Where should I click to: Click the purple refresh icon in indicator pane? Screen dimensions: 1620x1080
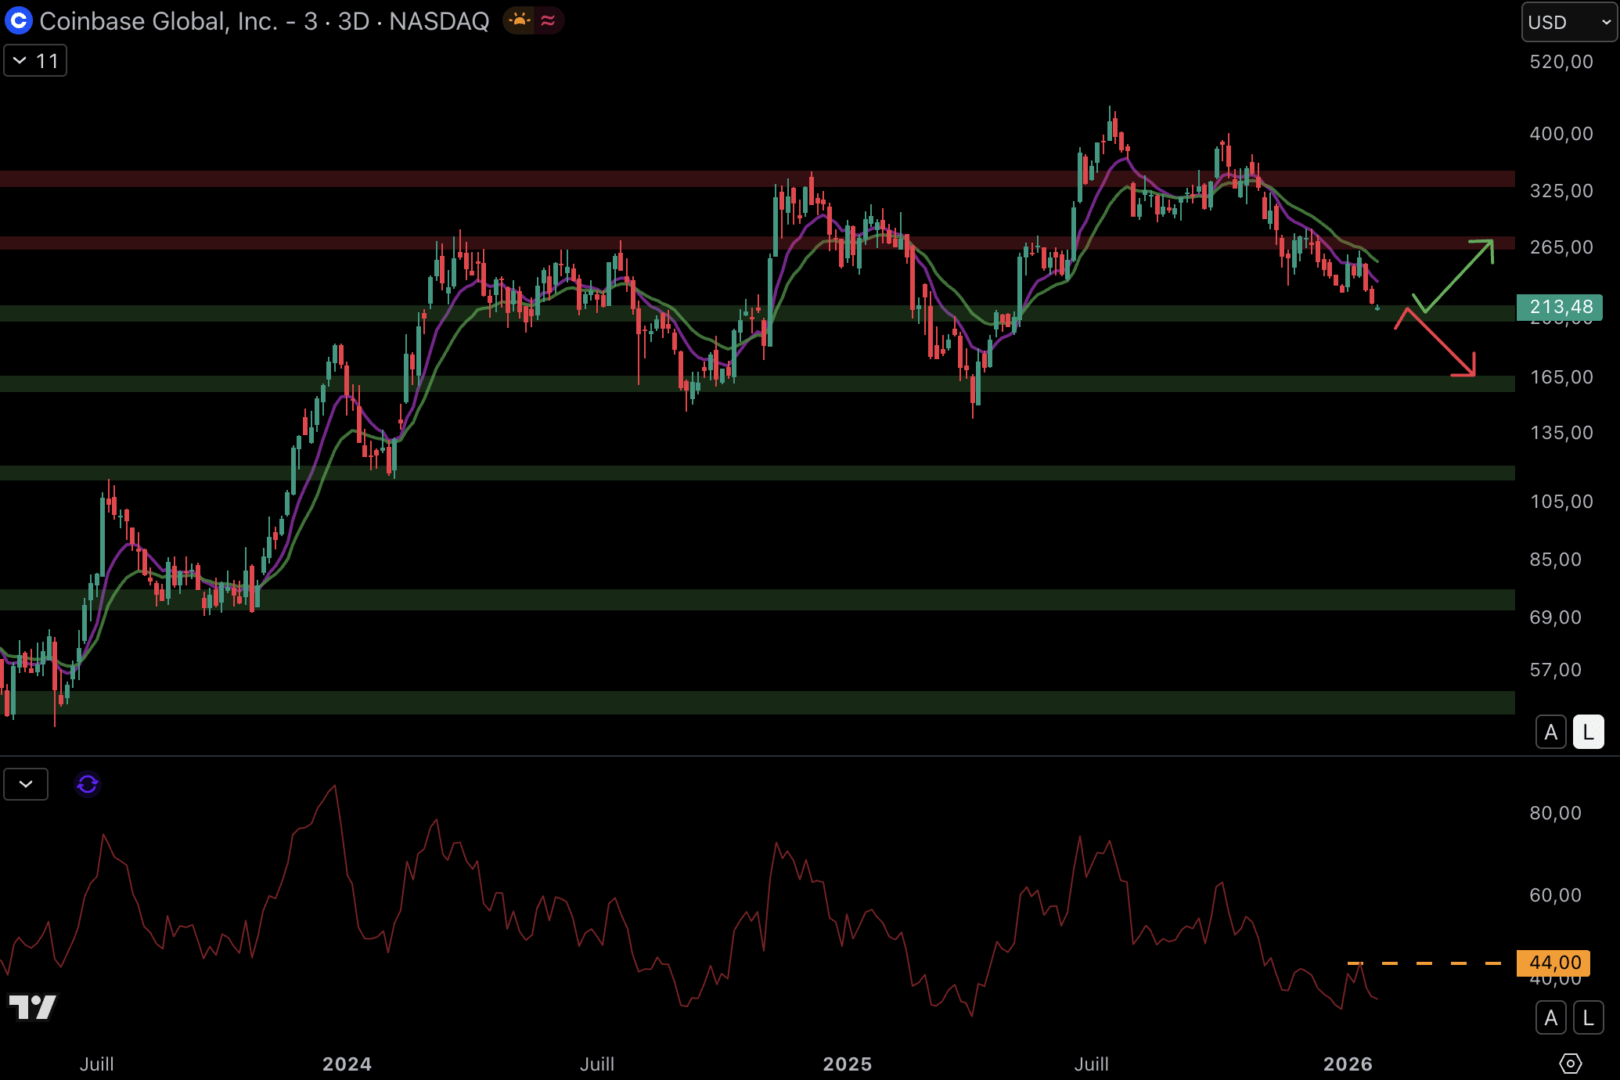[87, 784]
